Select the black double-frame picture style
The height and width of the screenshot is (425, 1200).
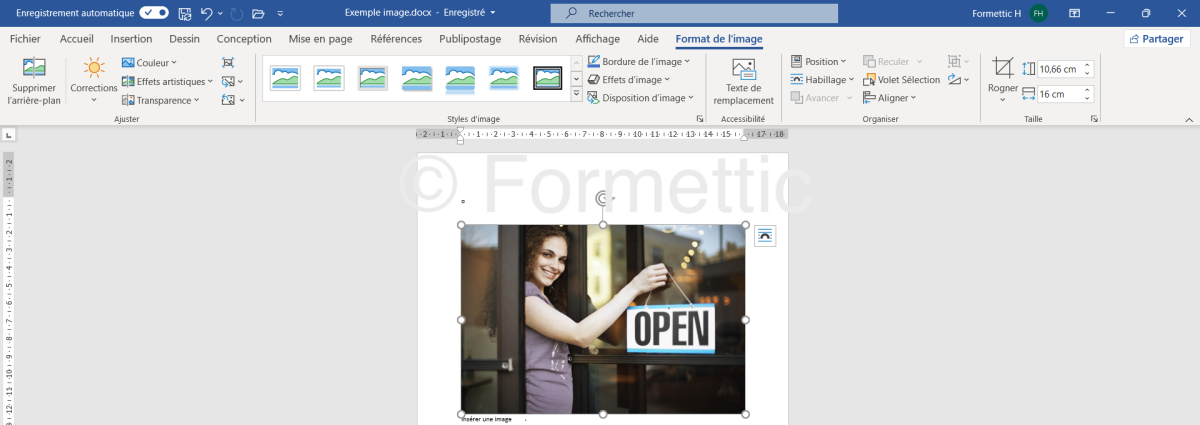click(x=547, y=78)
